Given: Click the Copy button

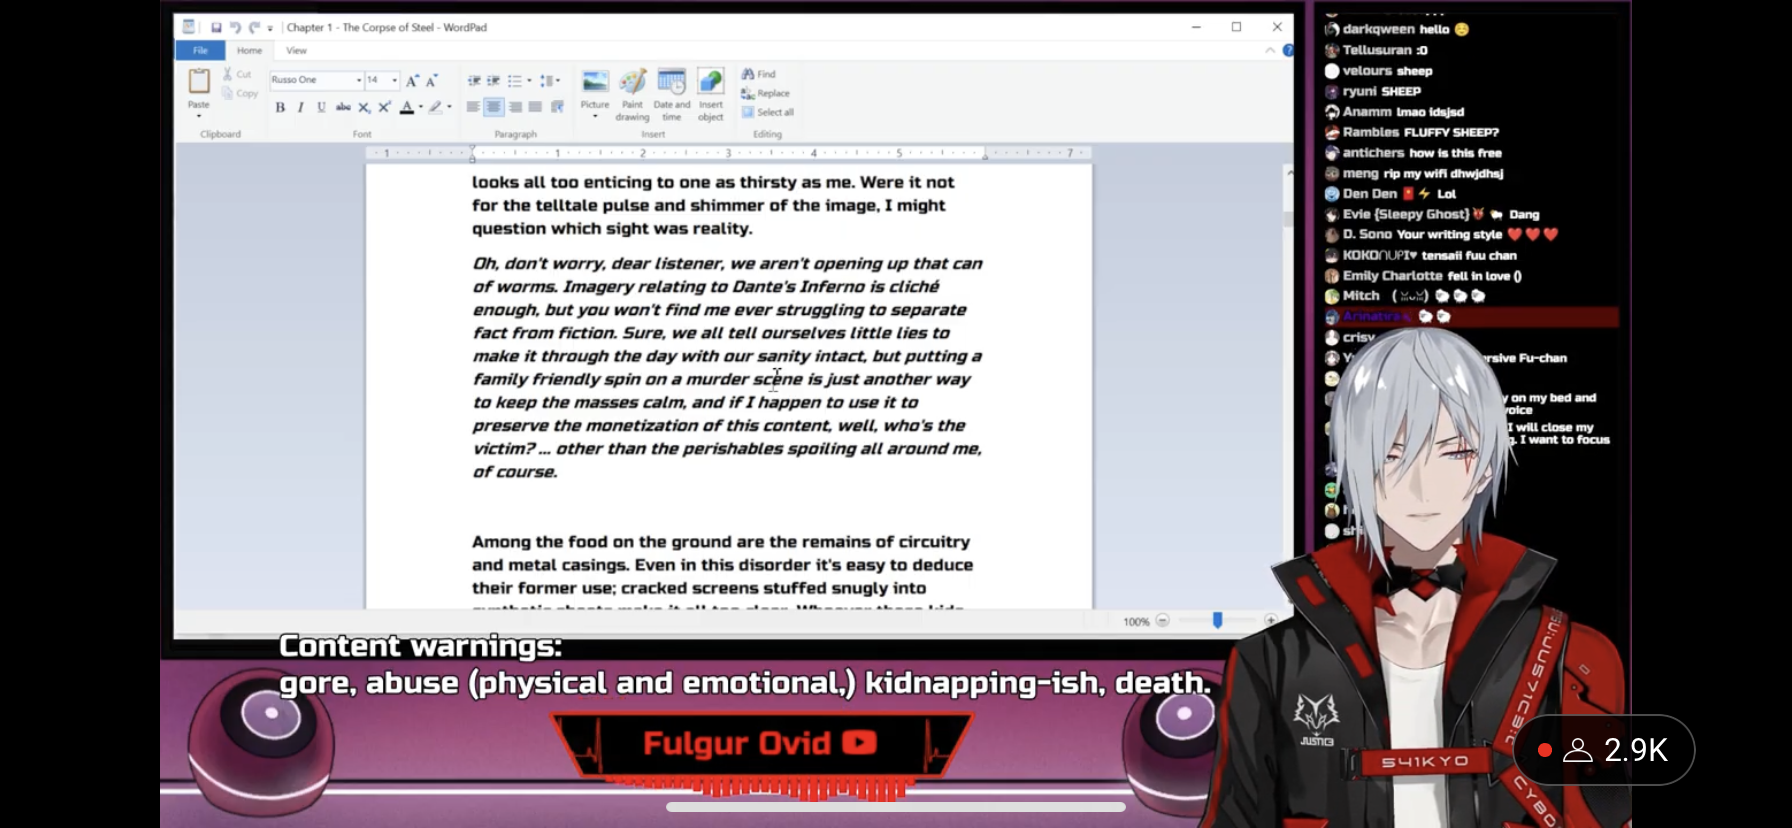Looking at the screenshot, I should tap(240, 93).
